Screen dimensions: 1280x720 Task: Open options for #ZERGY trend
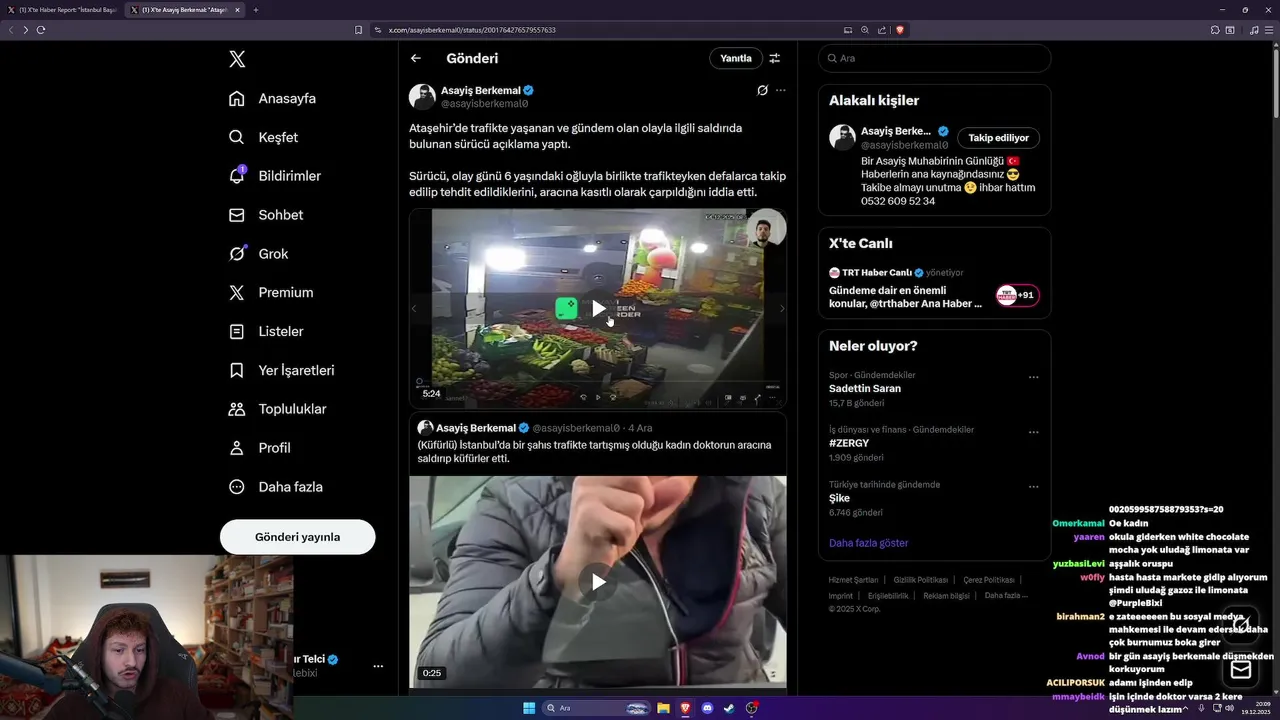point(1033,432)
